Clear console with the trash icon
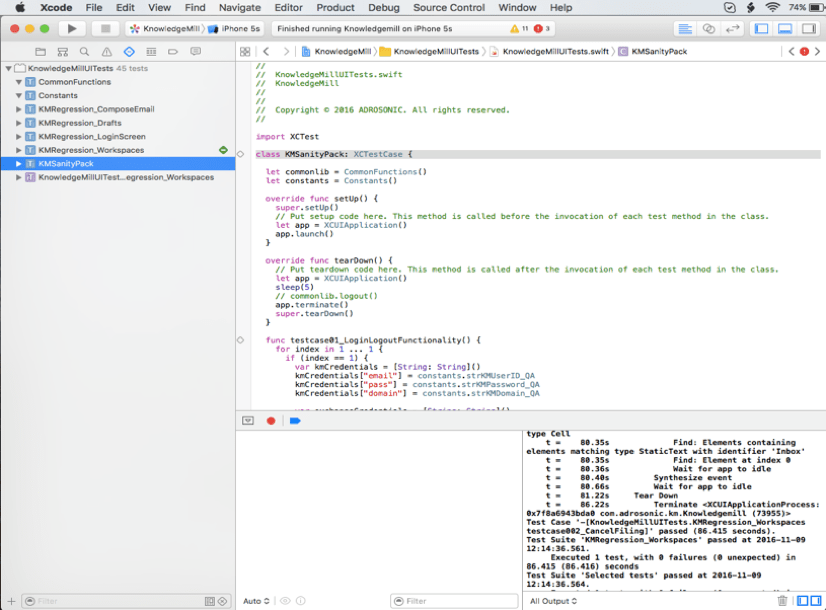The image size is (826, 610). click(x=782, y=601)
